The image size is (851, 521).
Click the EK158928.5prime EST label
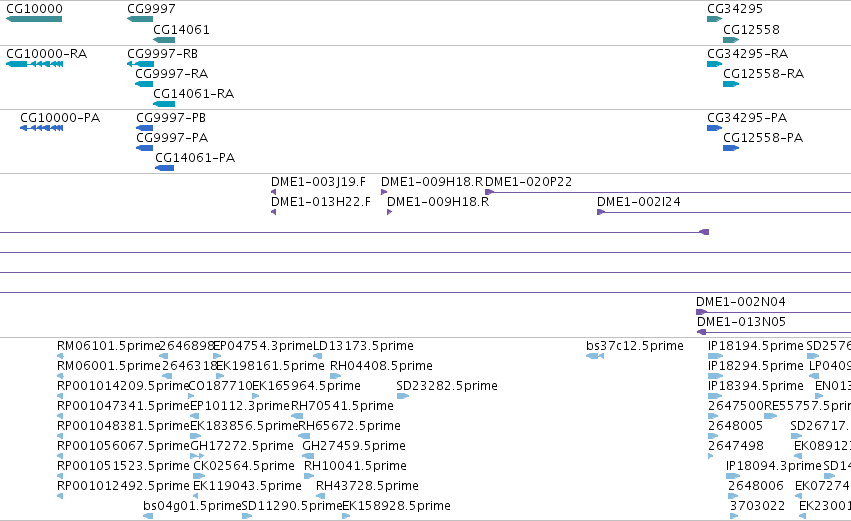point(397,506)
